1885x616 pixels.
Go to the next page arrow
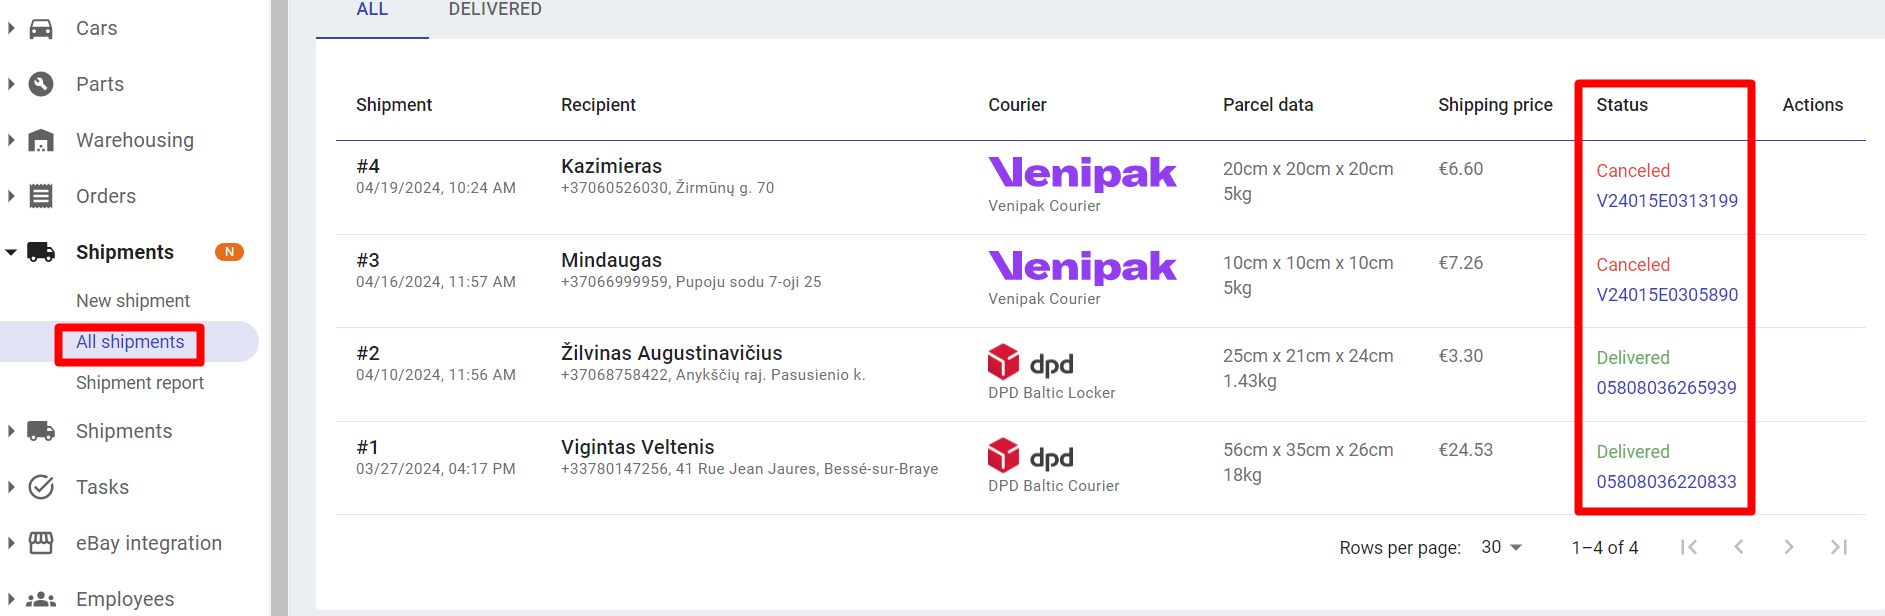point(1788,547)
